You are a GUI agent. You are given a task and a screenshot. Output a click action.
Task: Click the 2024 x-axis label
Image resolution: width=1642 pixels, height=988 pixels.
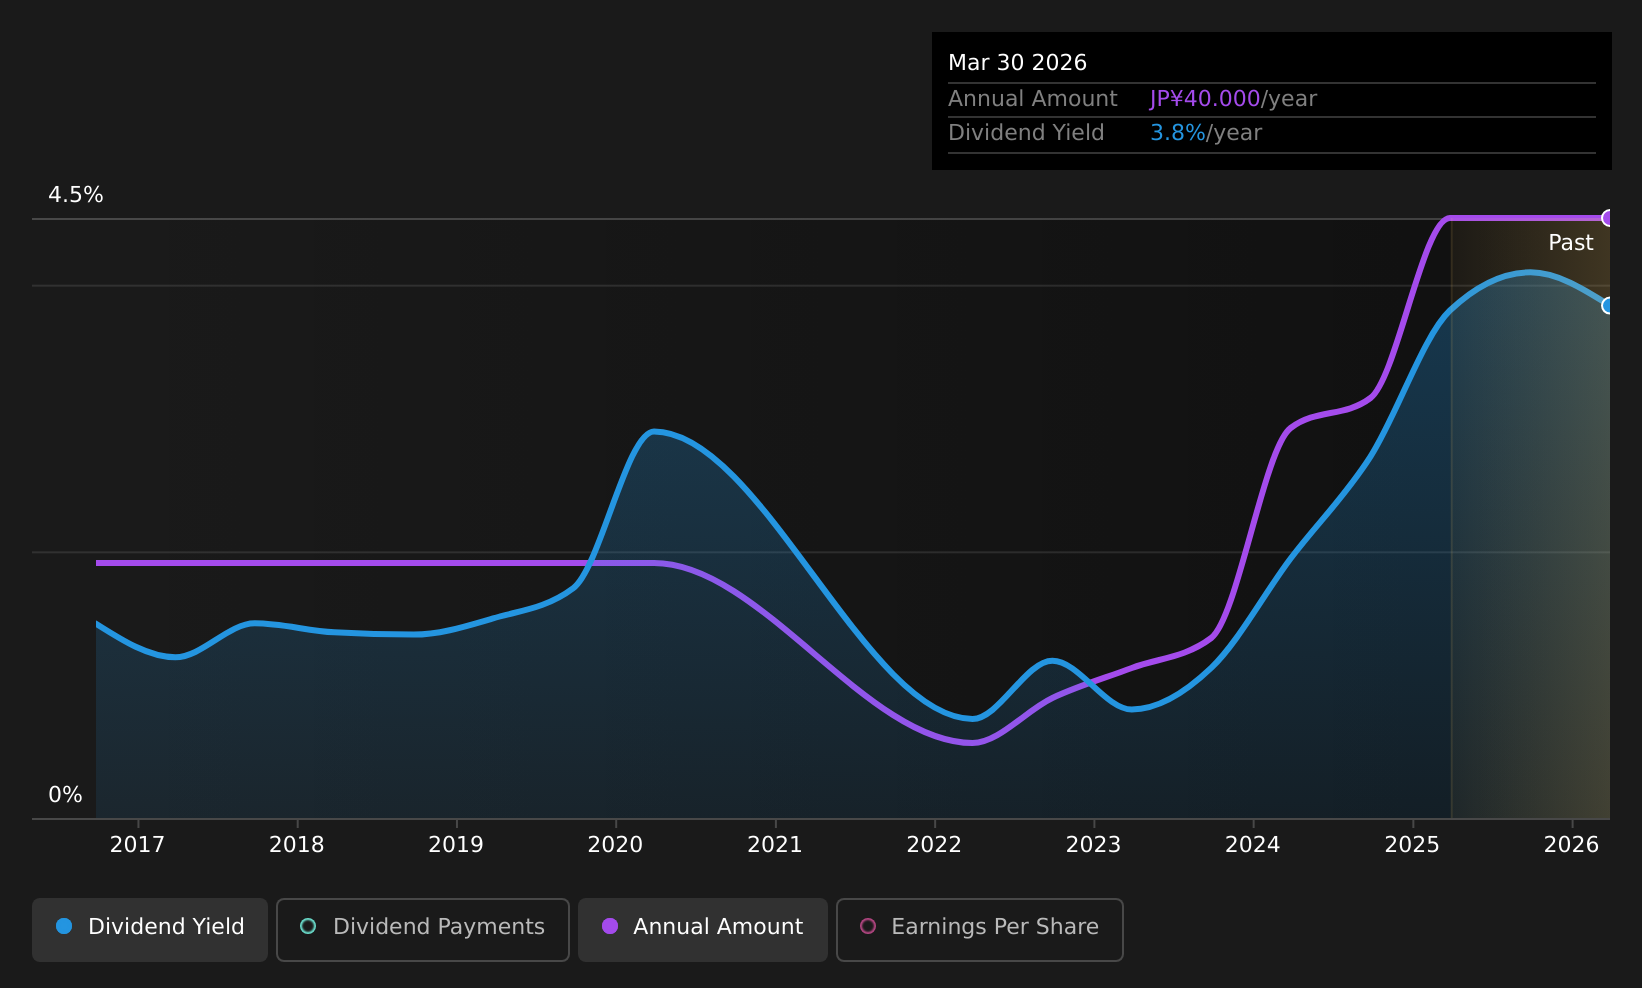click(x=1253, y=845)
